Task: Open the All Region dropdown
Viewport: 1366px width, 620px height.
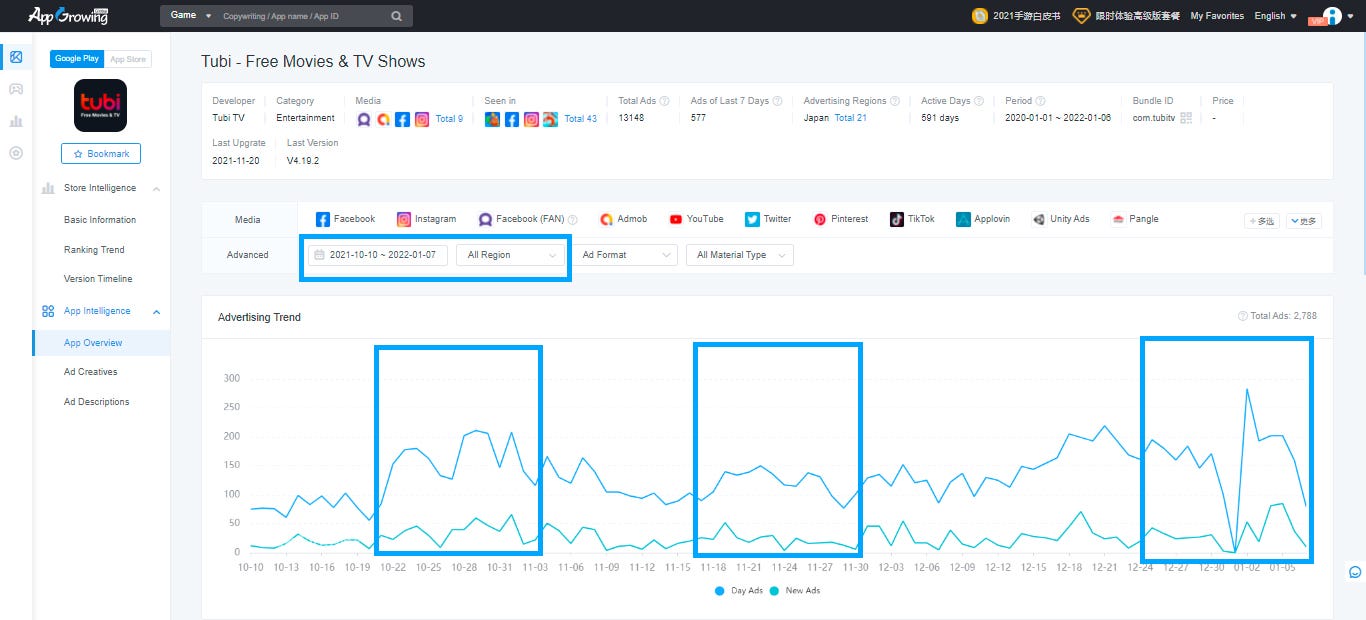Action: 511,255
